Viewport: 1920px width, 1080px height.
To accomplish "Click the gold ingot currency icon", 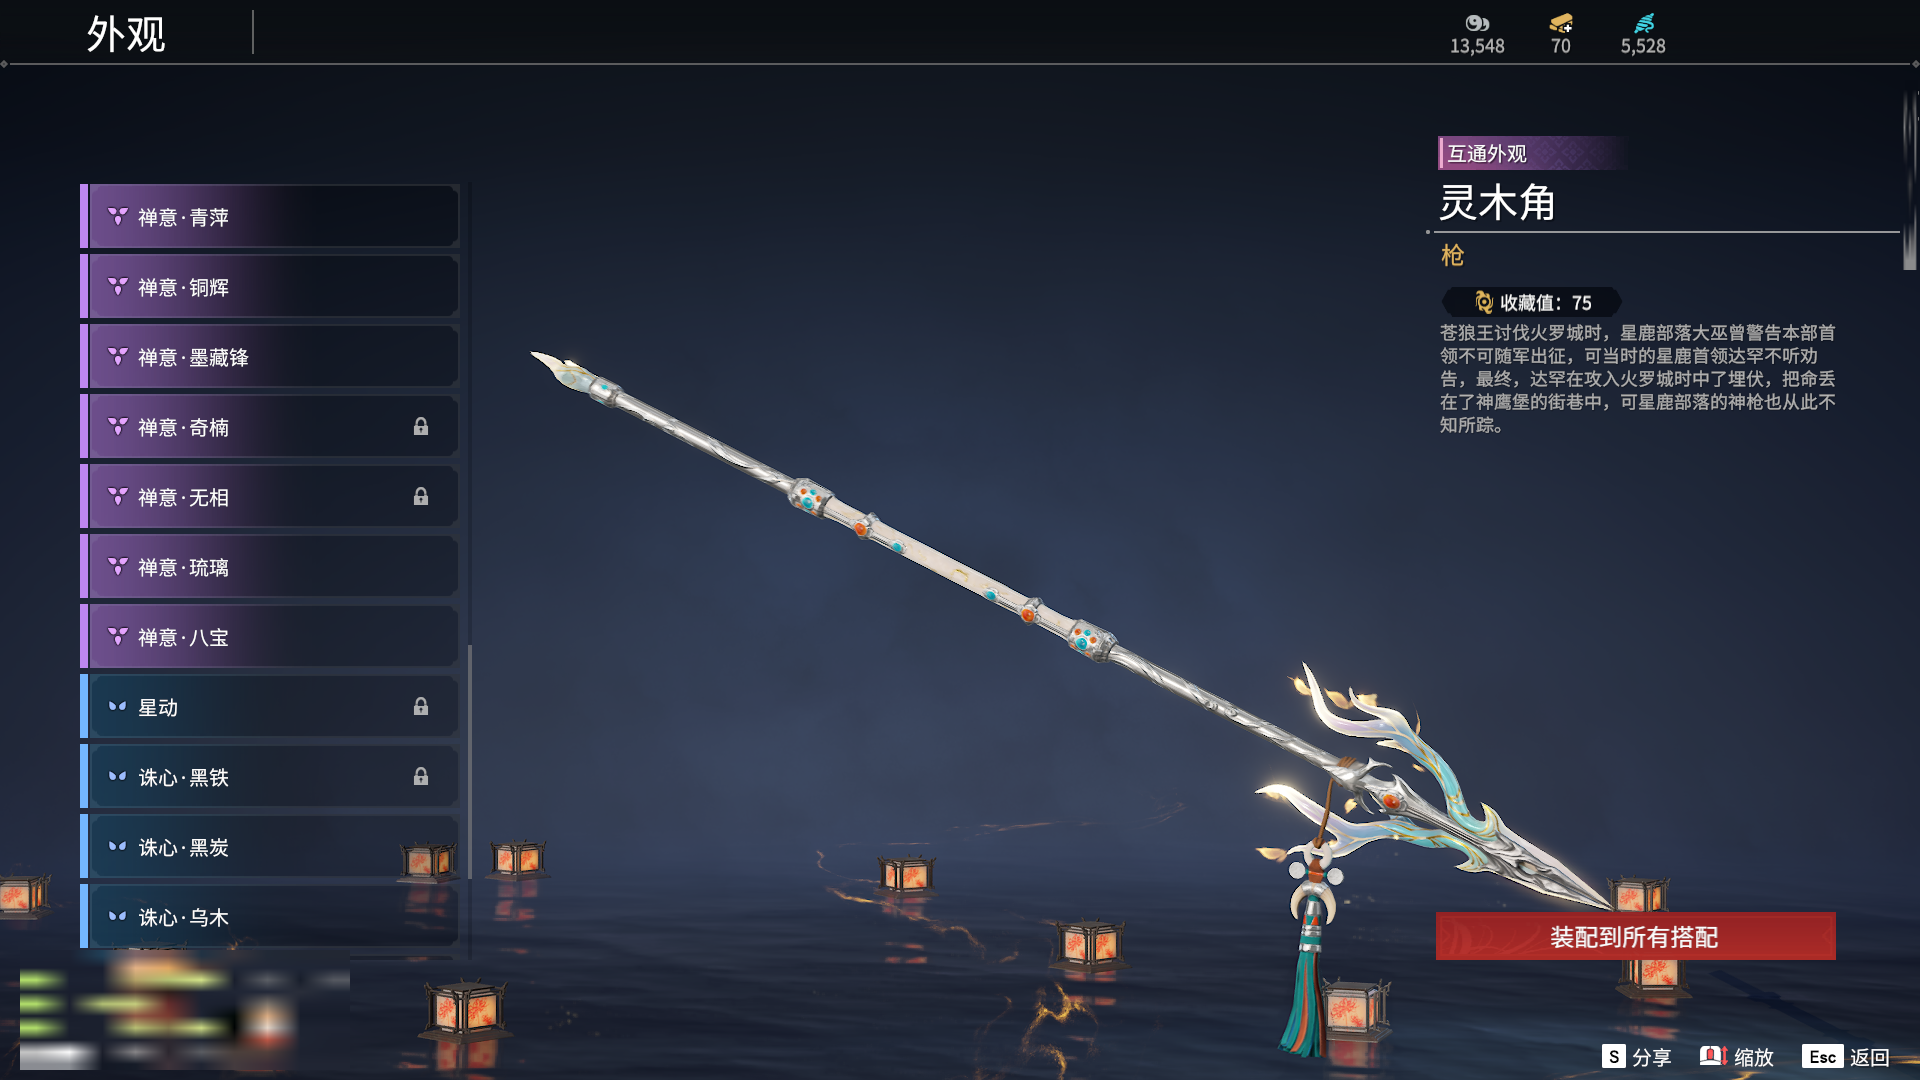I will 1561,23.
